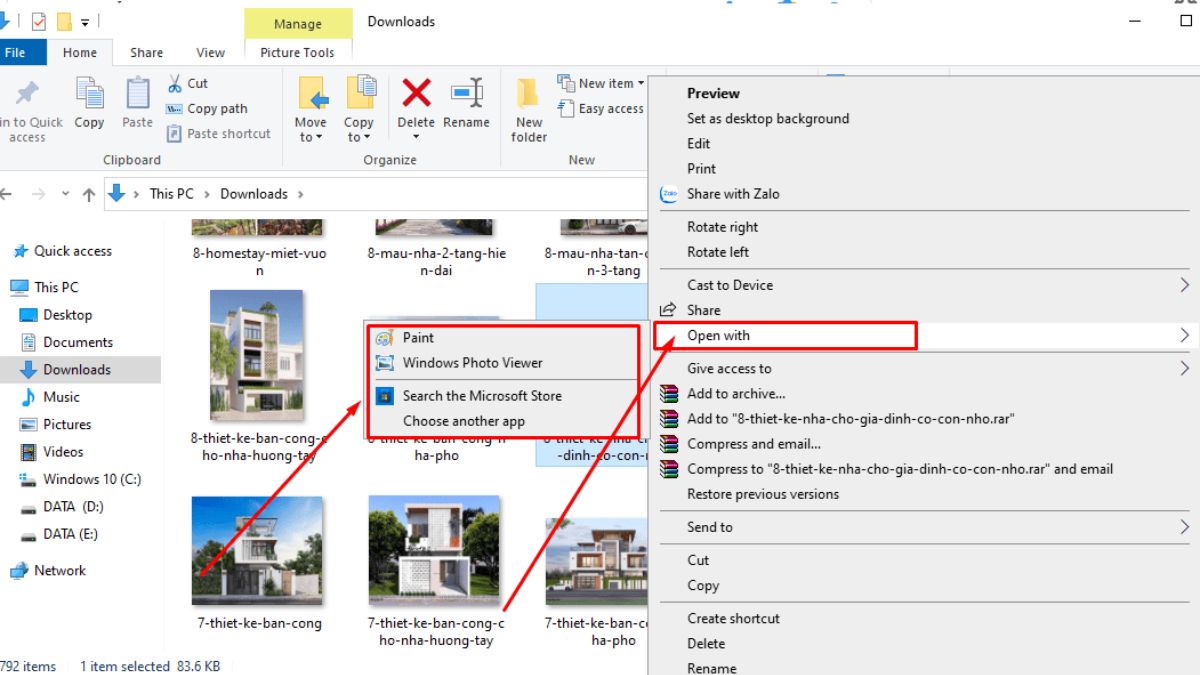Open Desktop in the navigation pane
This screenshot has height=675, width=1200.
point(67,315)
